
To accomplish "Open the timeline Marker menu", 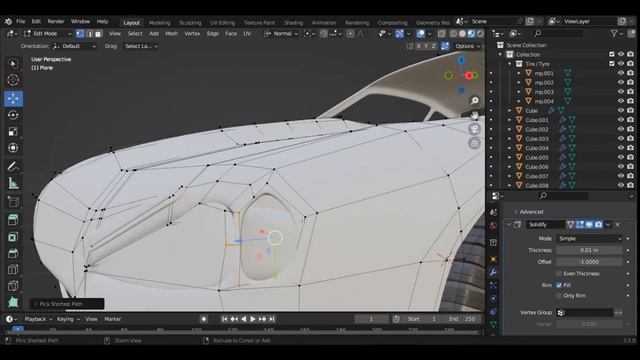I will [113, 319].
